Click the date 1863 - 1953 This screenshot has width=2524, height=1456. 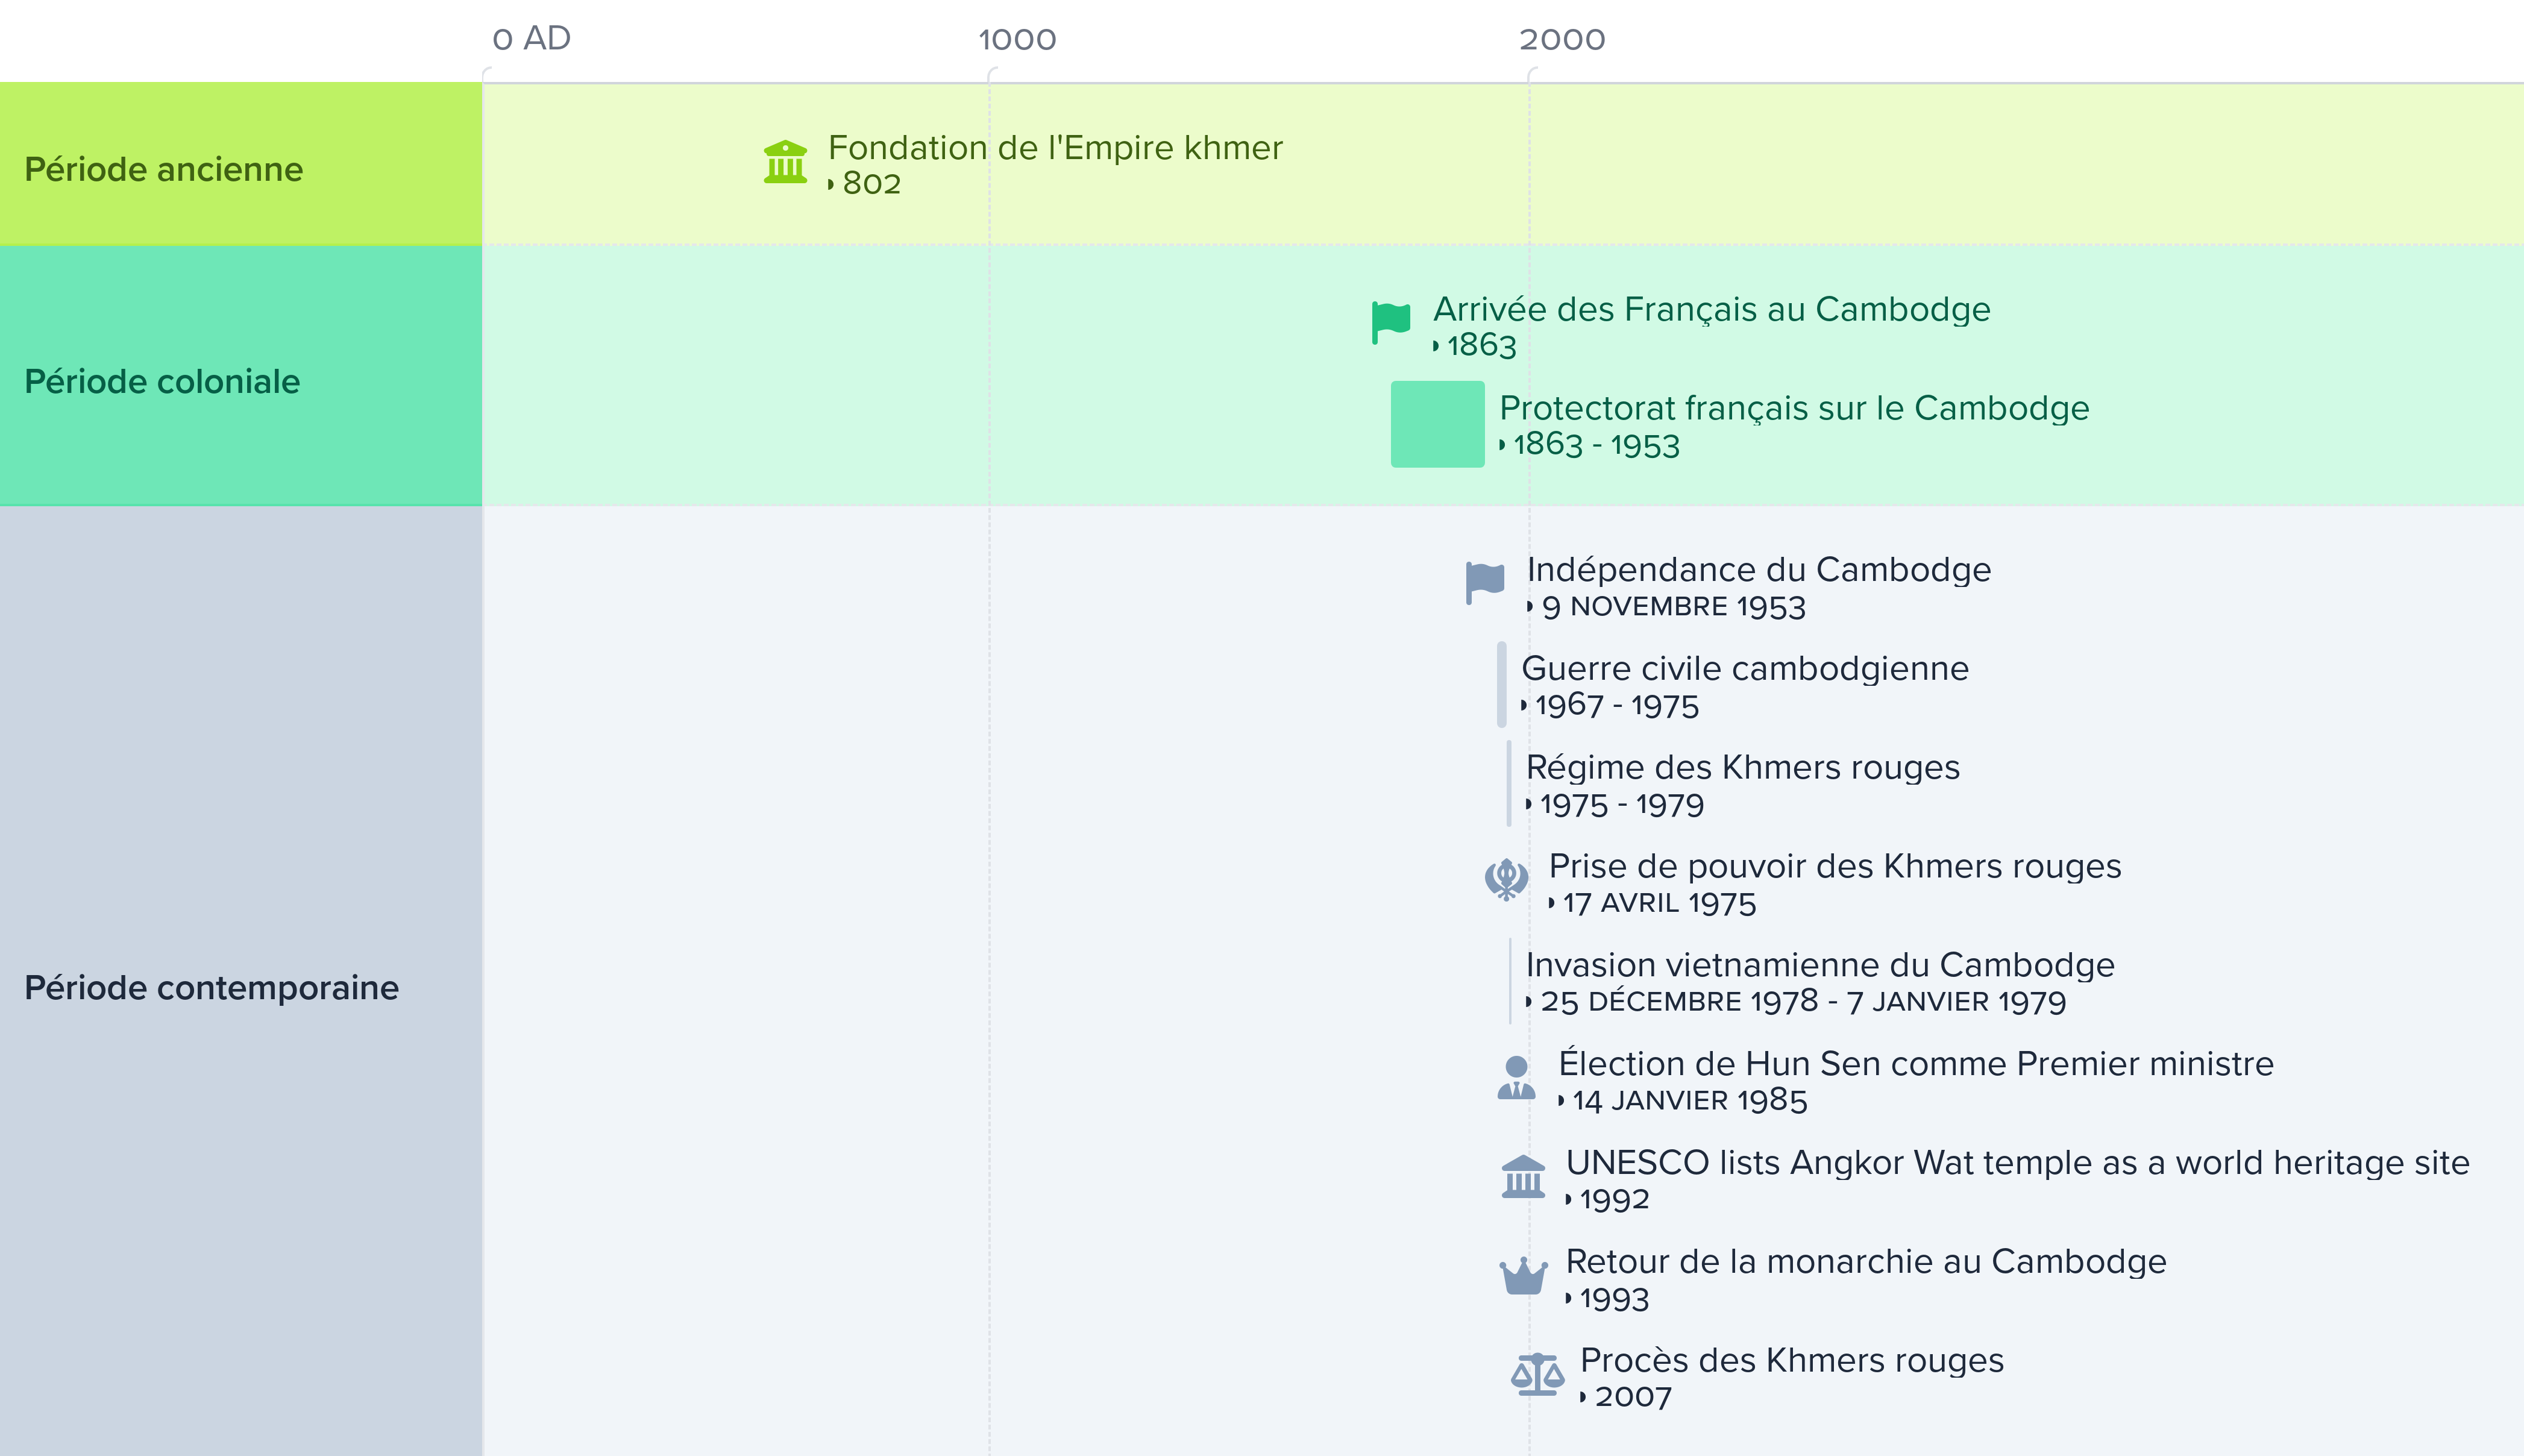[1596, 444]
